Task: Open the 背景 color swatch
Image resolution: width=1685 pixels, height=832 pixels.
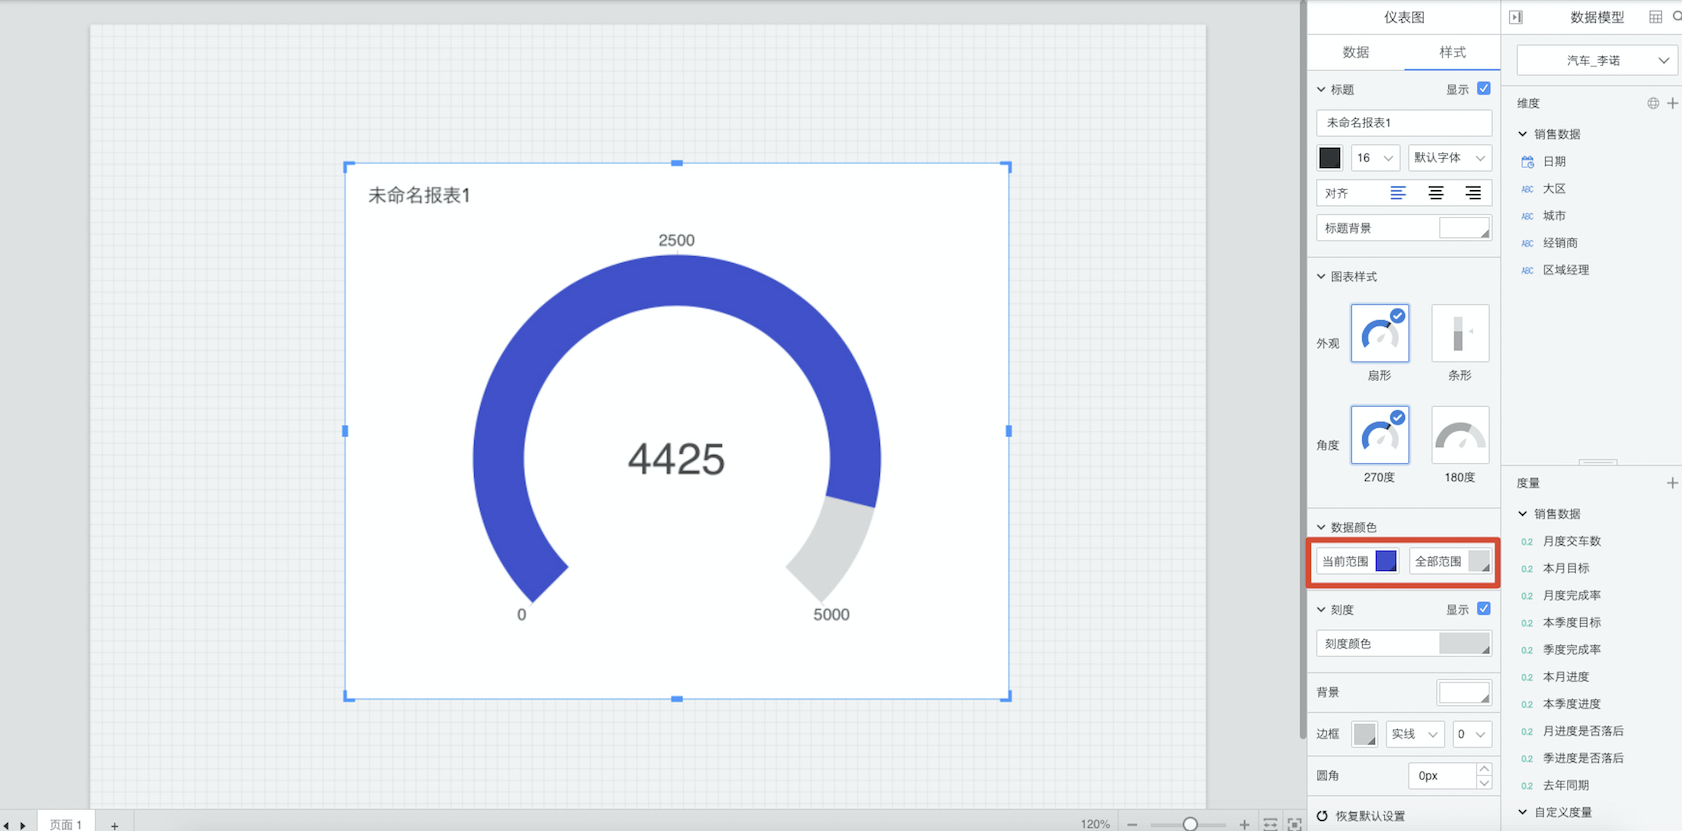Action: pos(1464,692)
